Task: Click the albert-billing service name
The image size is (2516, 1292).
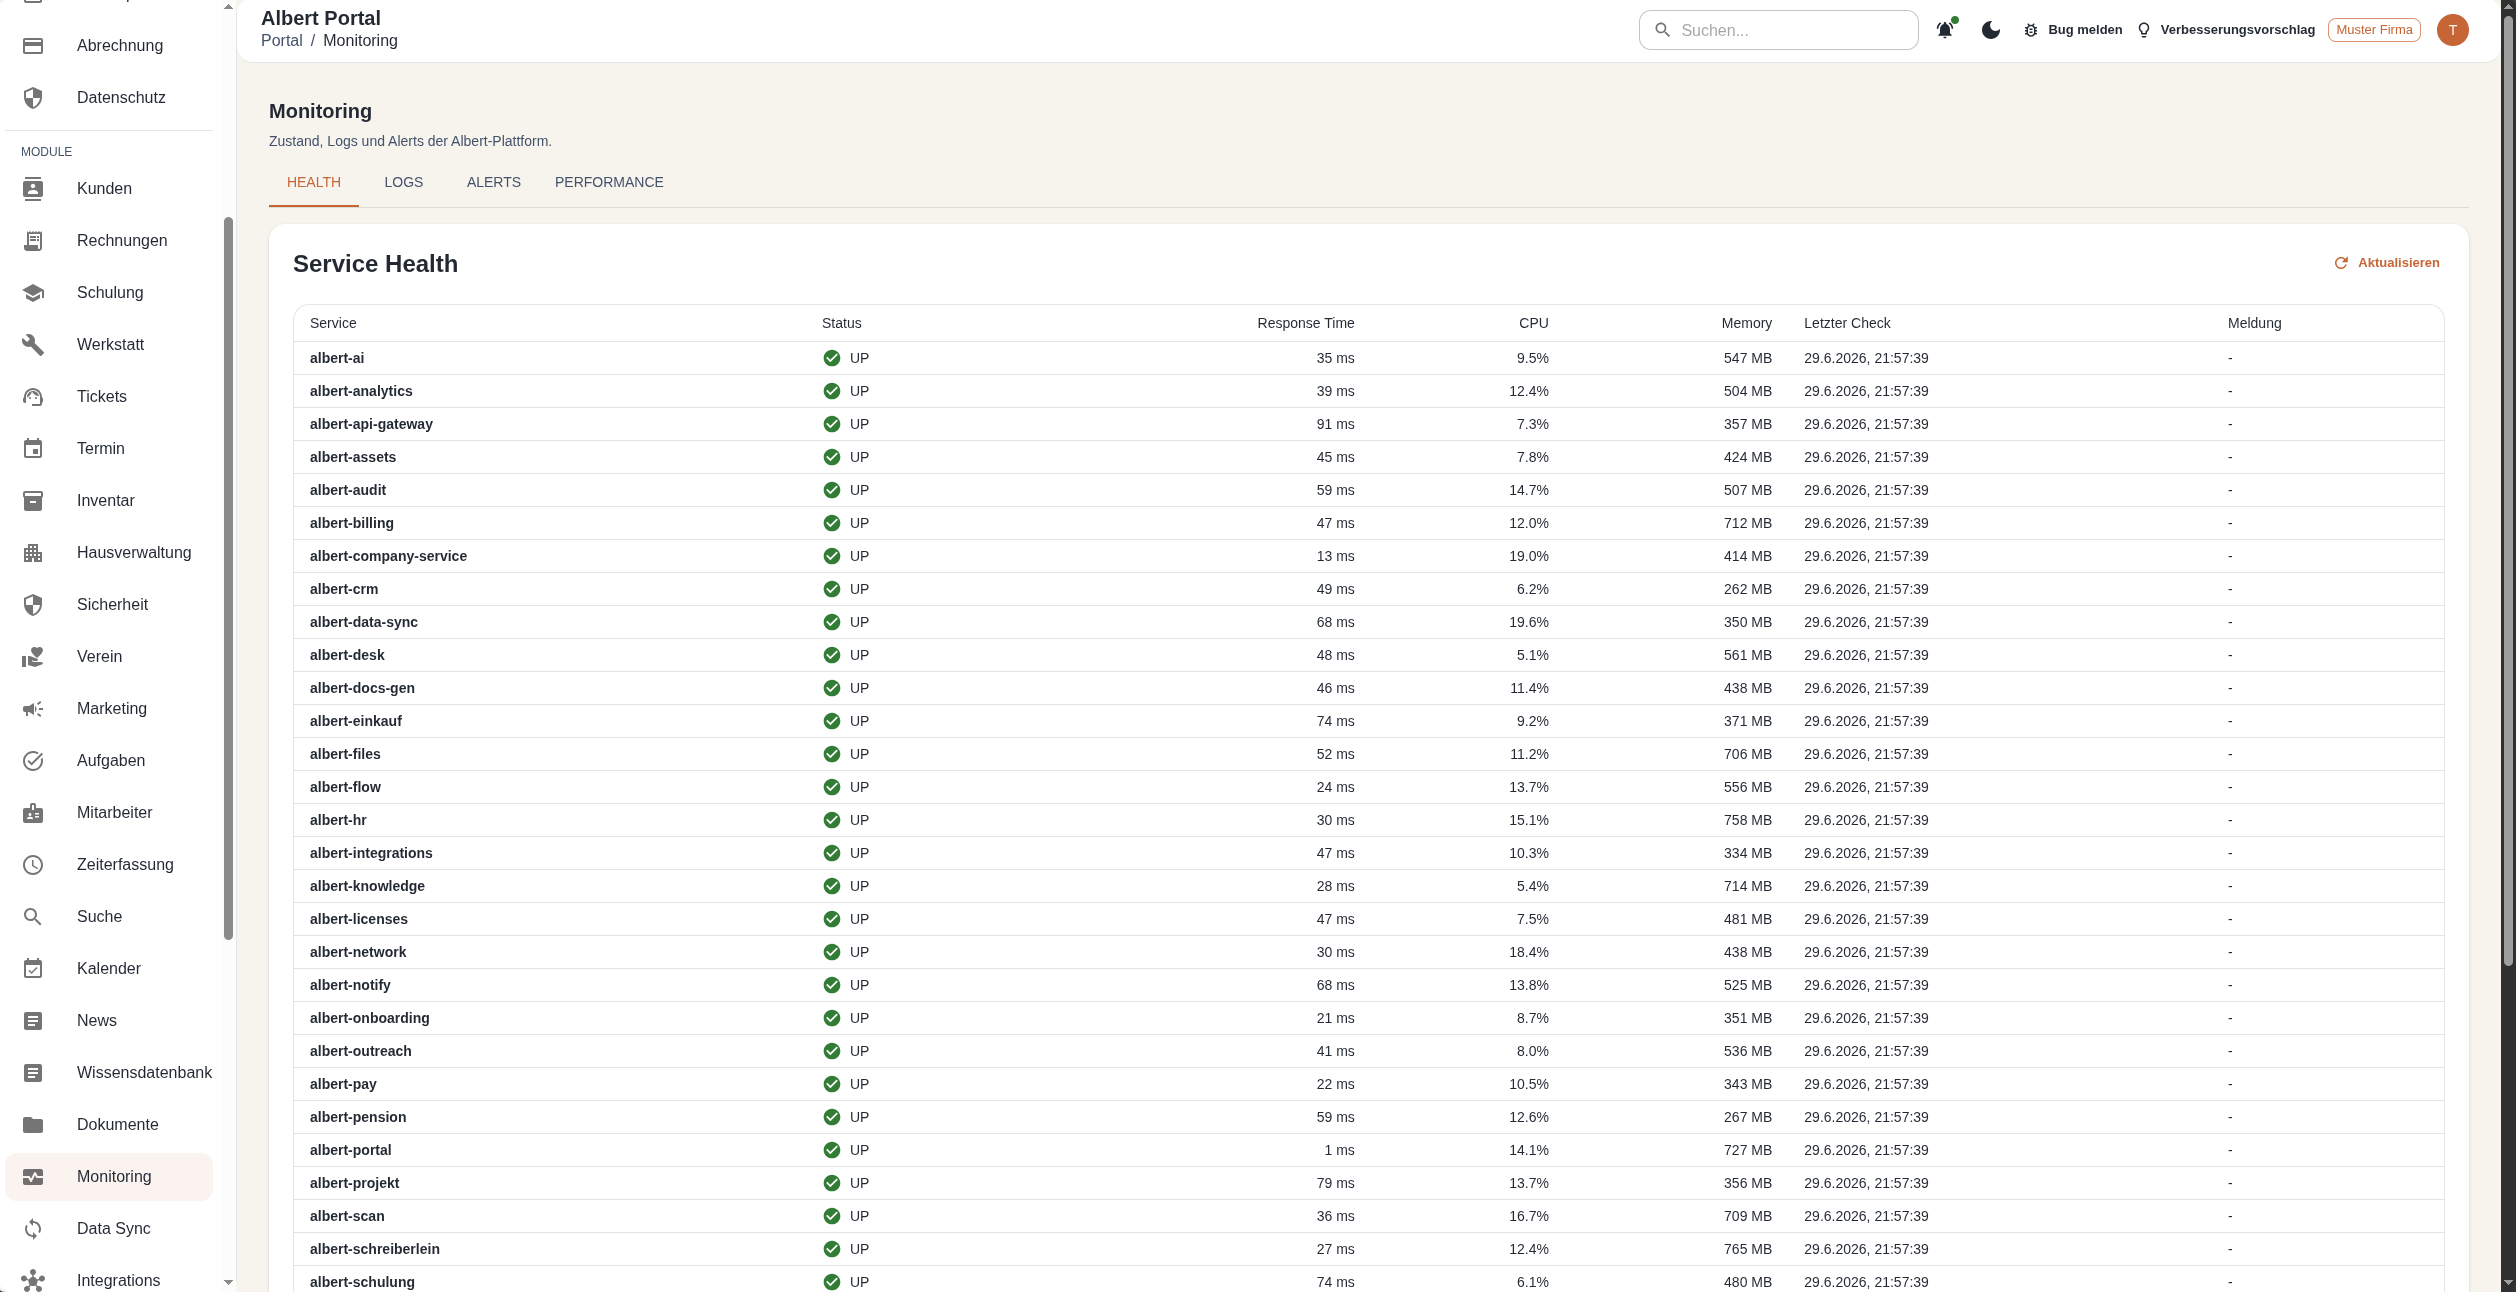Action: point(352,523)
